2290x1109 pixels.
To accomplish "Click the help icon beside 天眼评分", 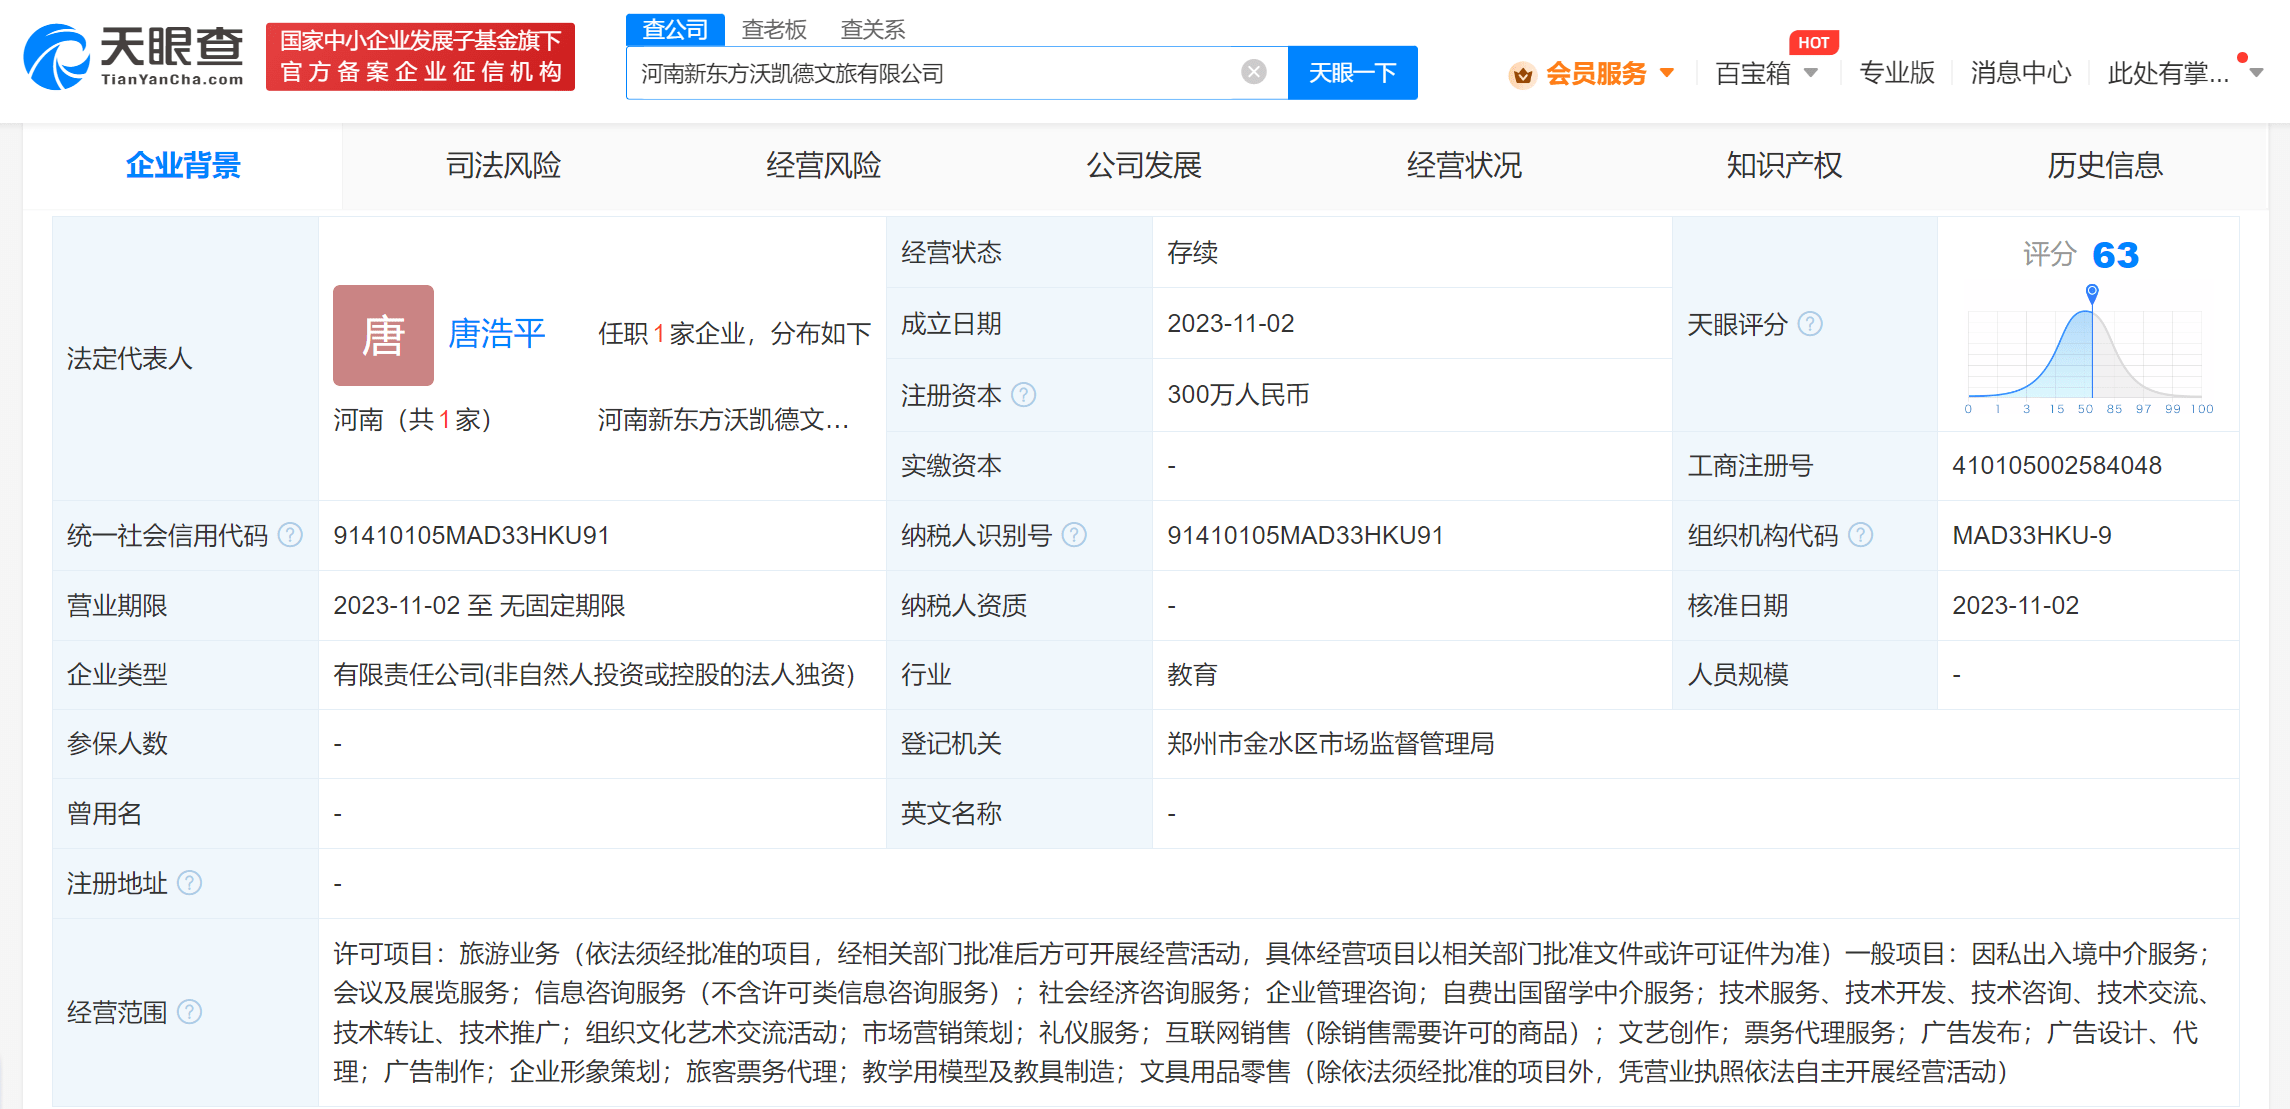I will (x=1810, y=324).
